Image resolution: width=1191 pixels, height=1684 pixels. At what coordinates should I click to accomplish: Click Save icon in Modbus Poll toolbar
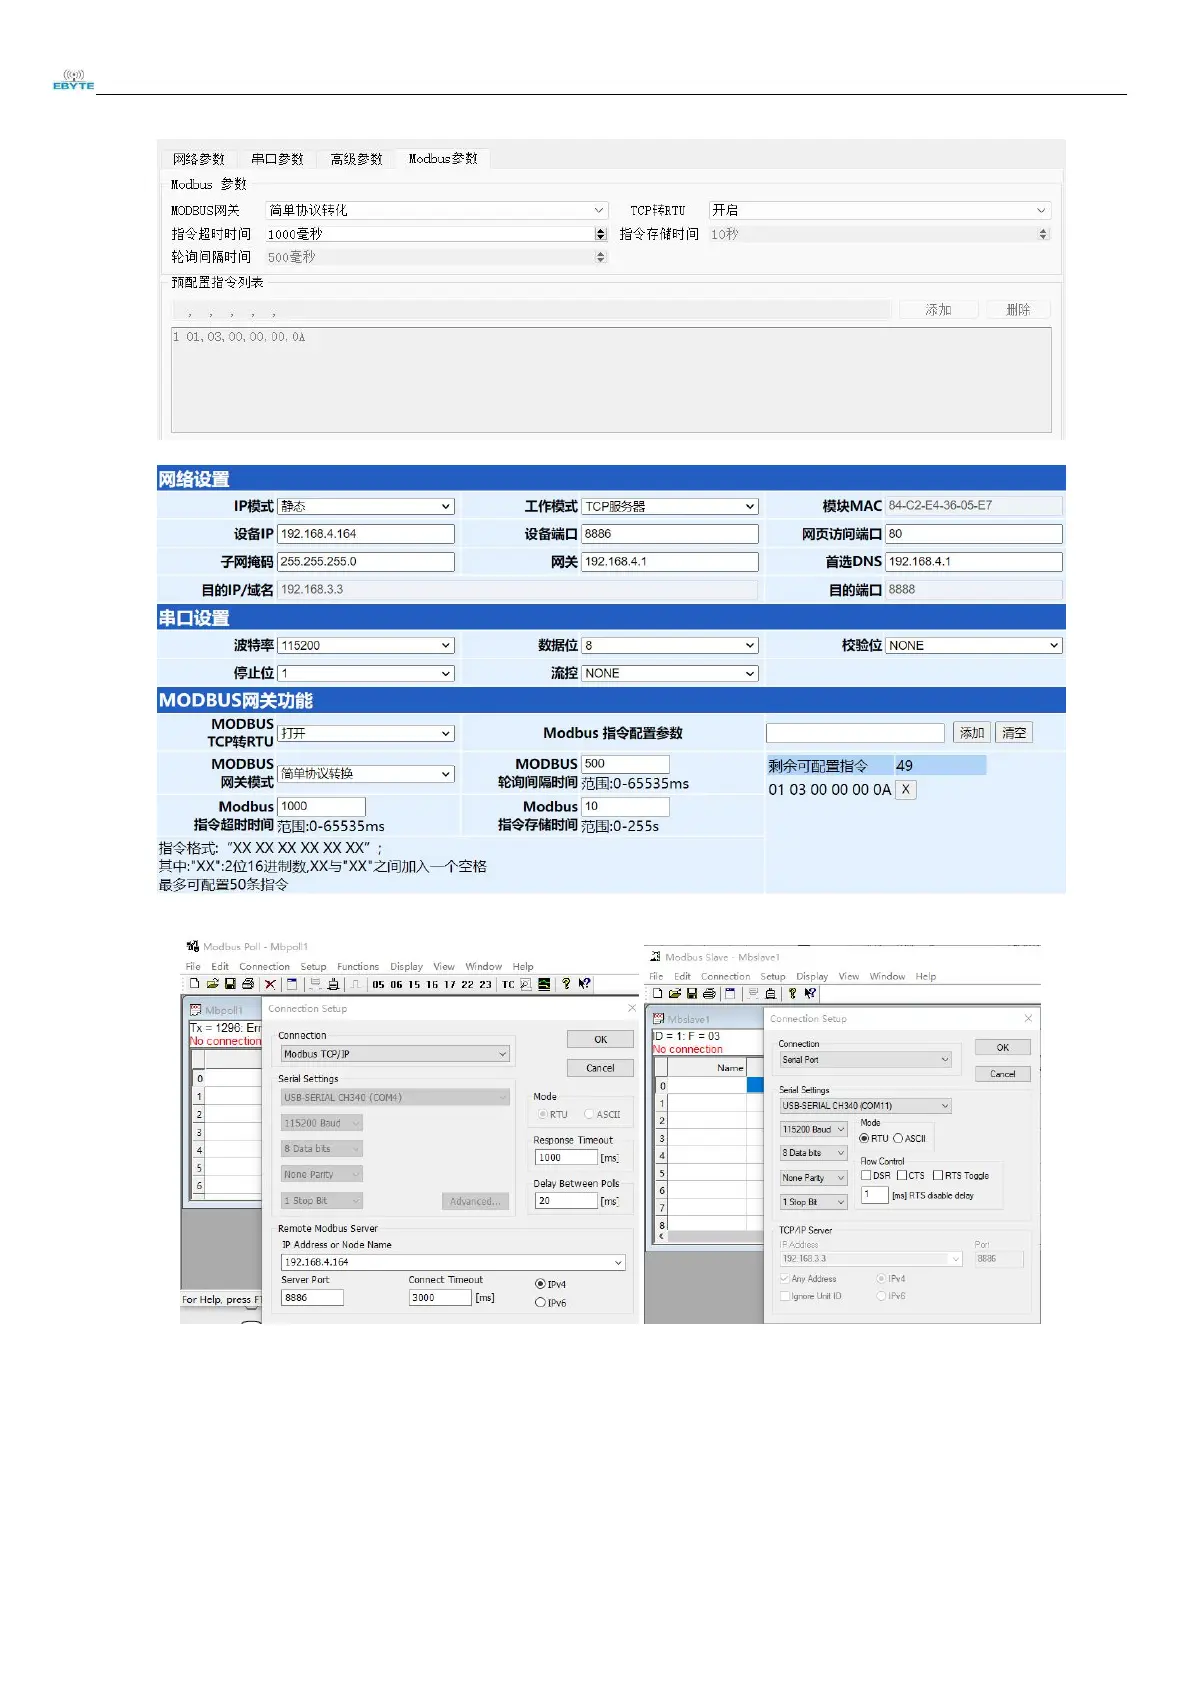pos(230,984)
